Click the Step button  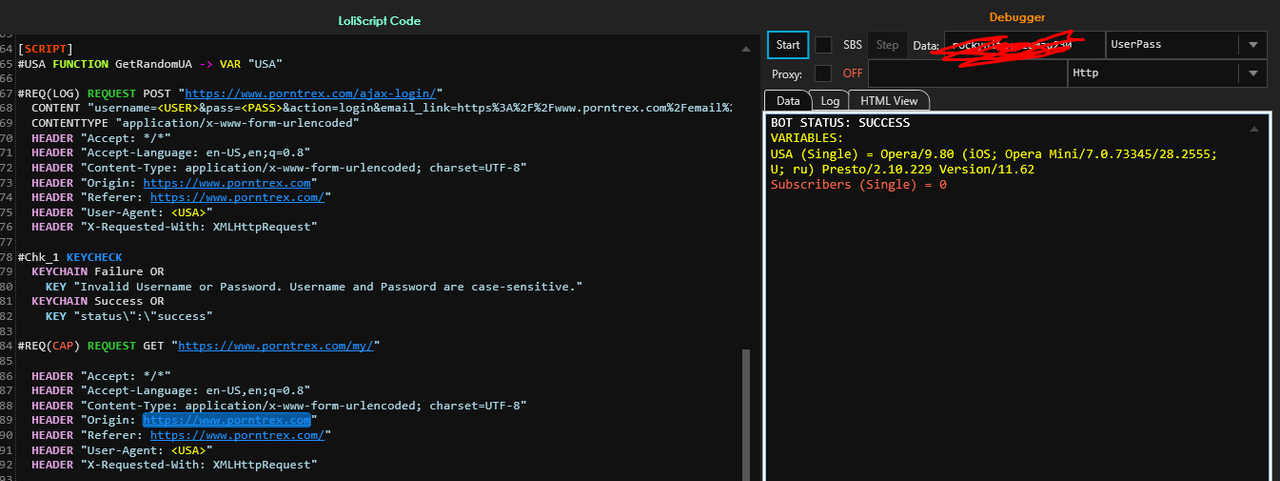click(887, 45)
